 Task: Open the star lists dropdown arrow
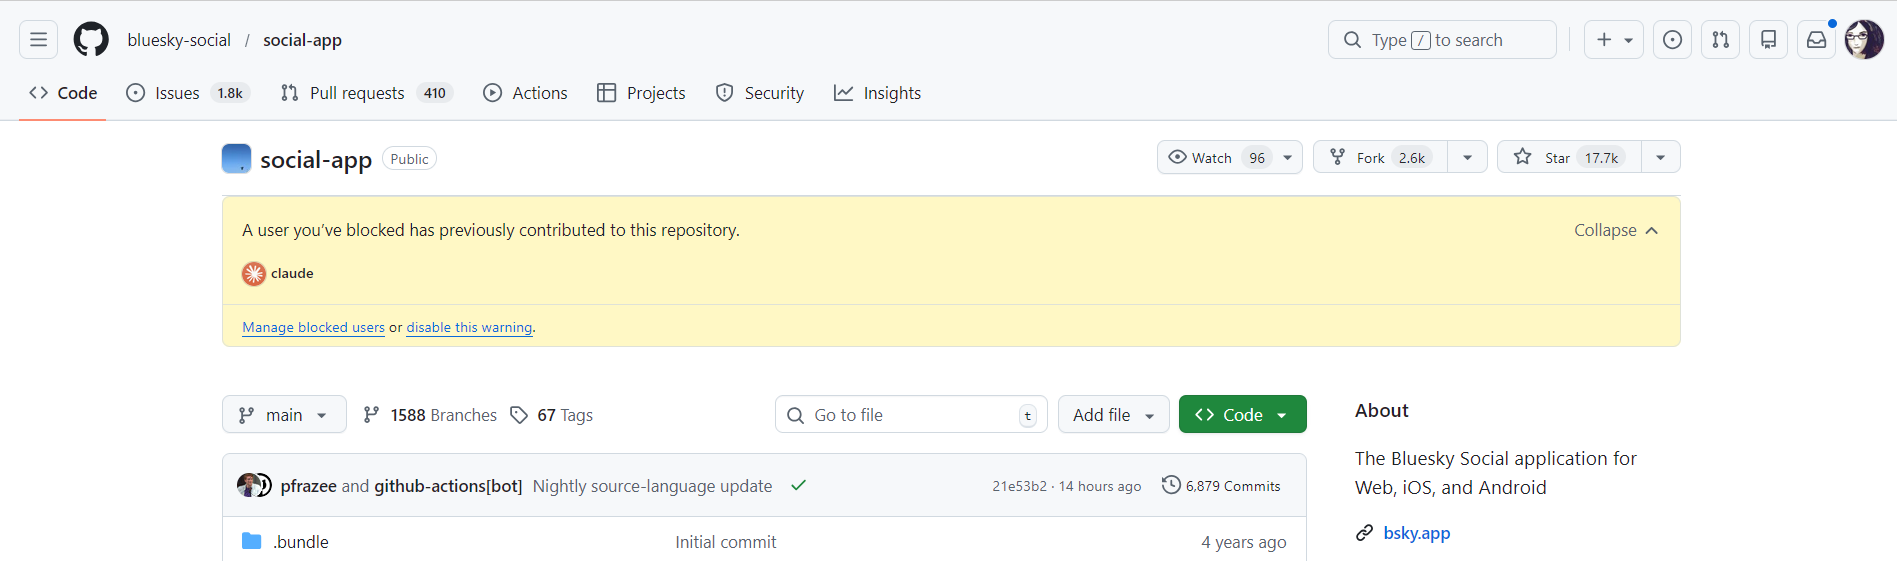tap(1660, 158)
